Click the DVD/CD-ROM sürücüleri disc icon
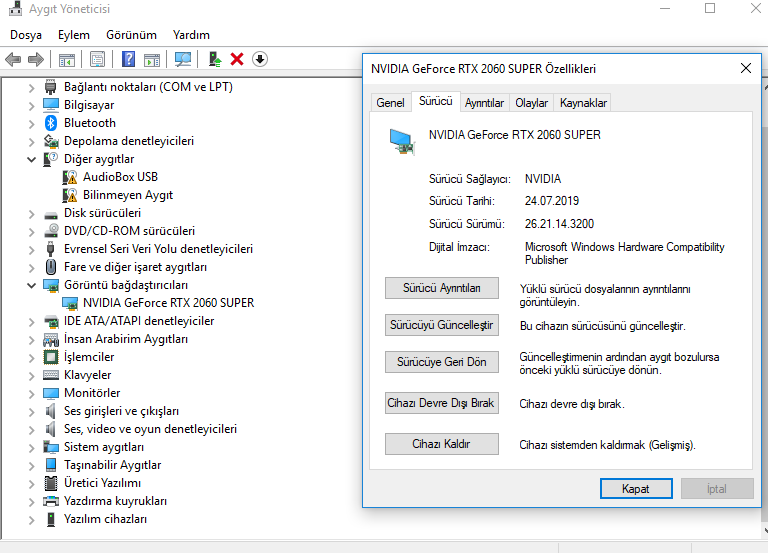 point(51,231)
